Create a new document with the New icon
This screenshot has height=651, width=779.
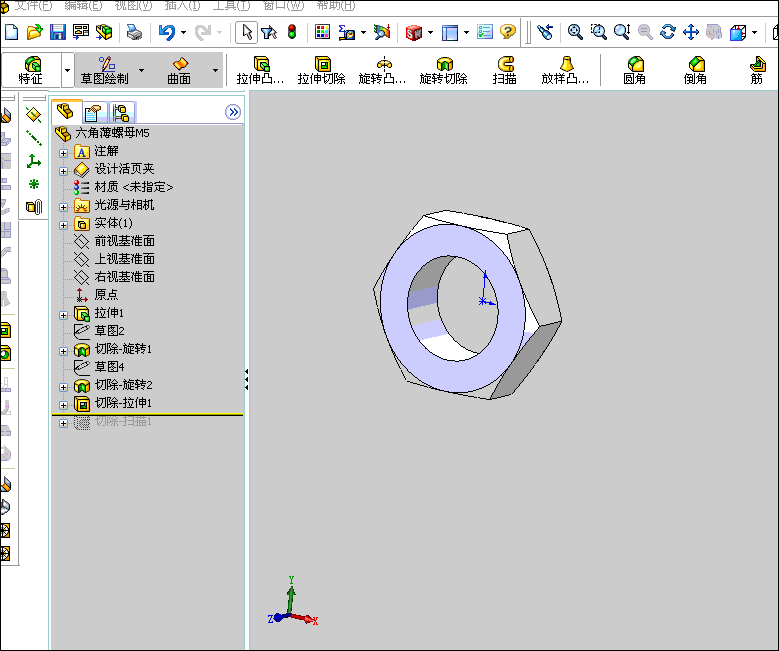(x=11, y=32)
